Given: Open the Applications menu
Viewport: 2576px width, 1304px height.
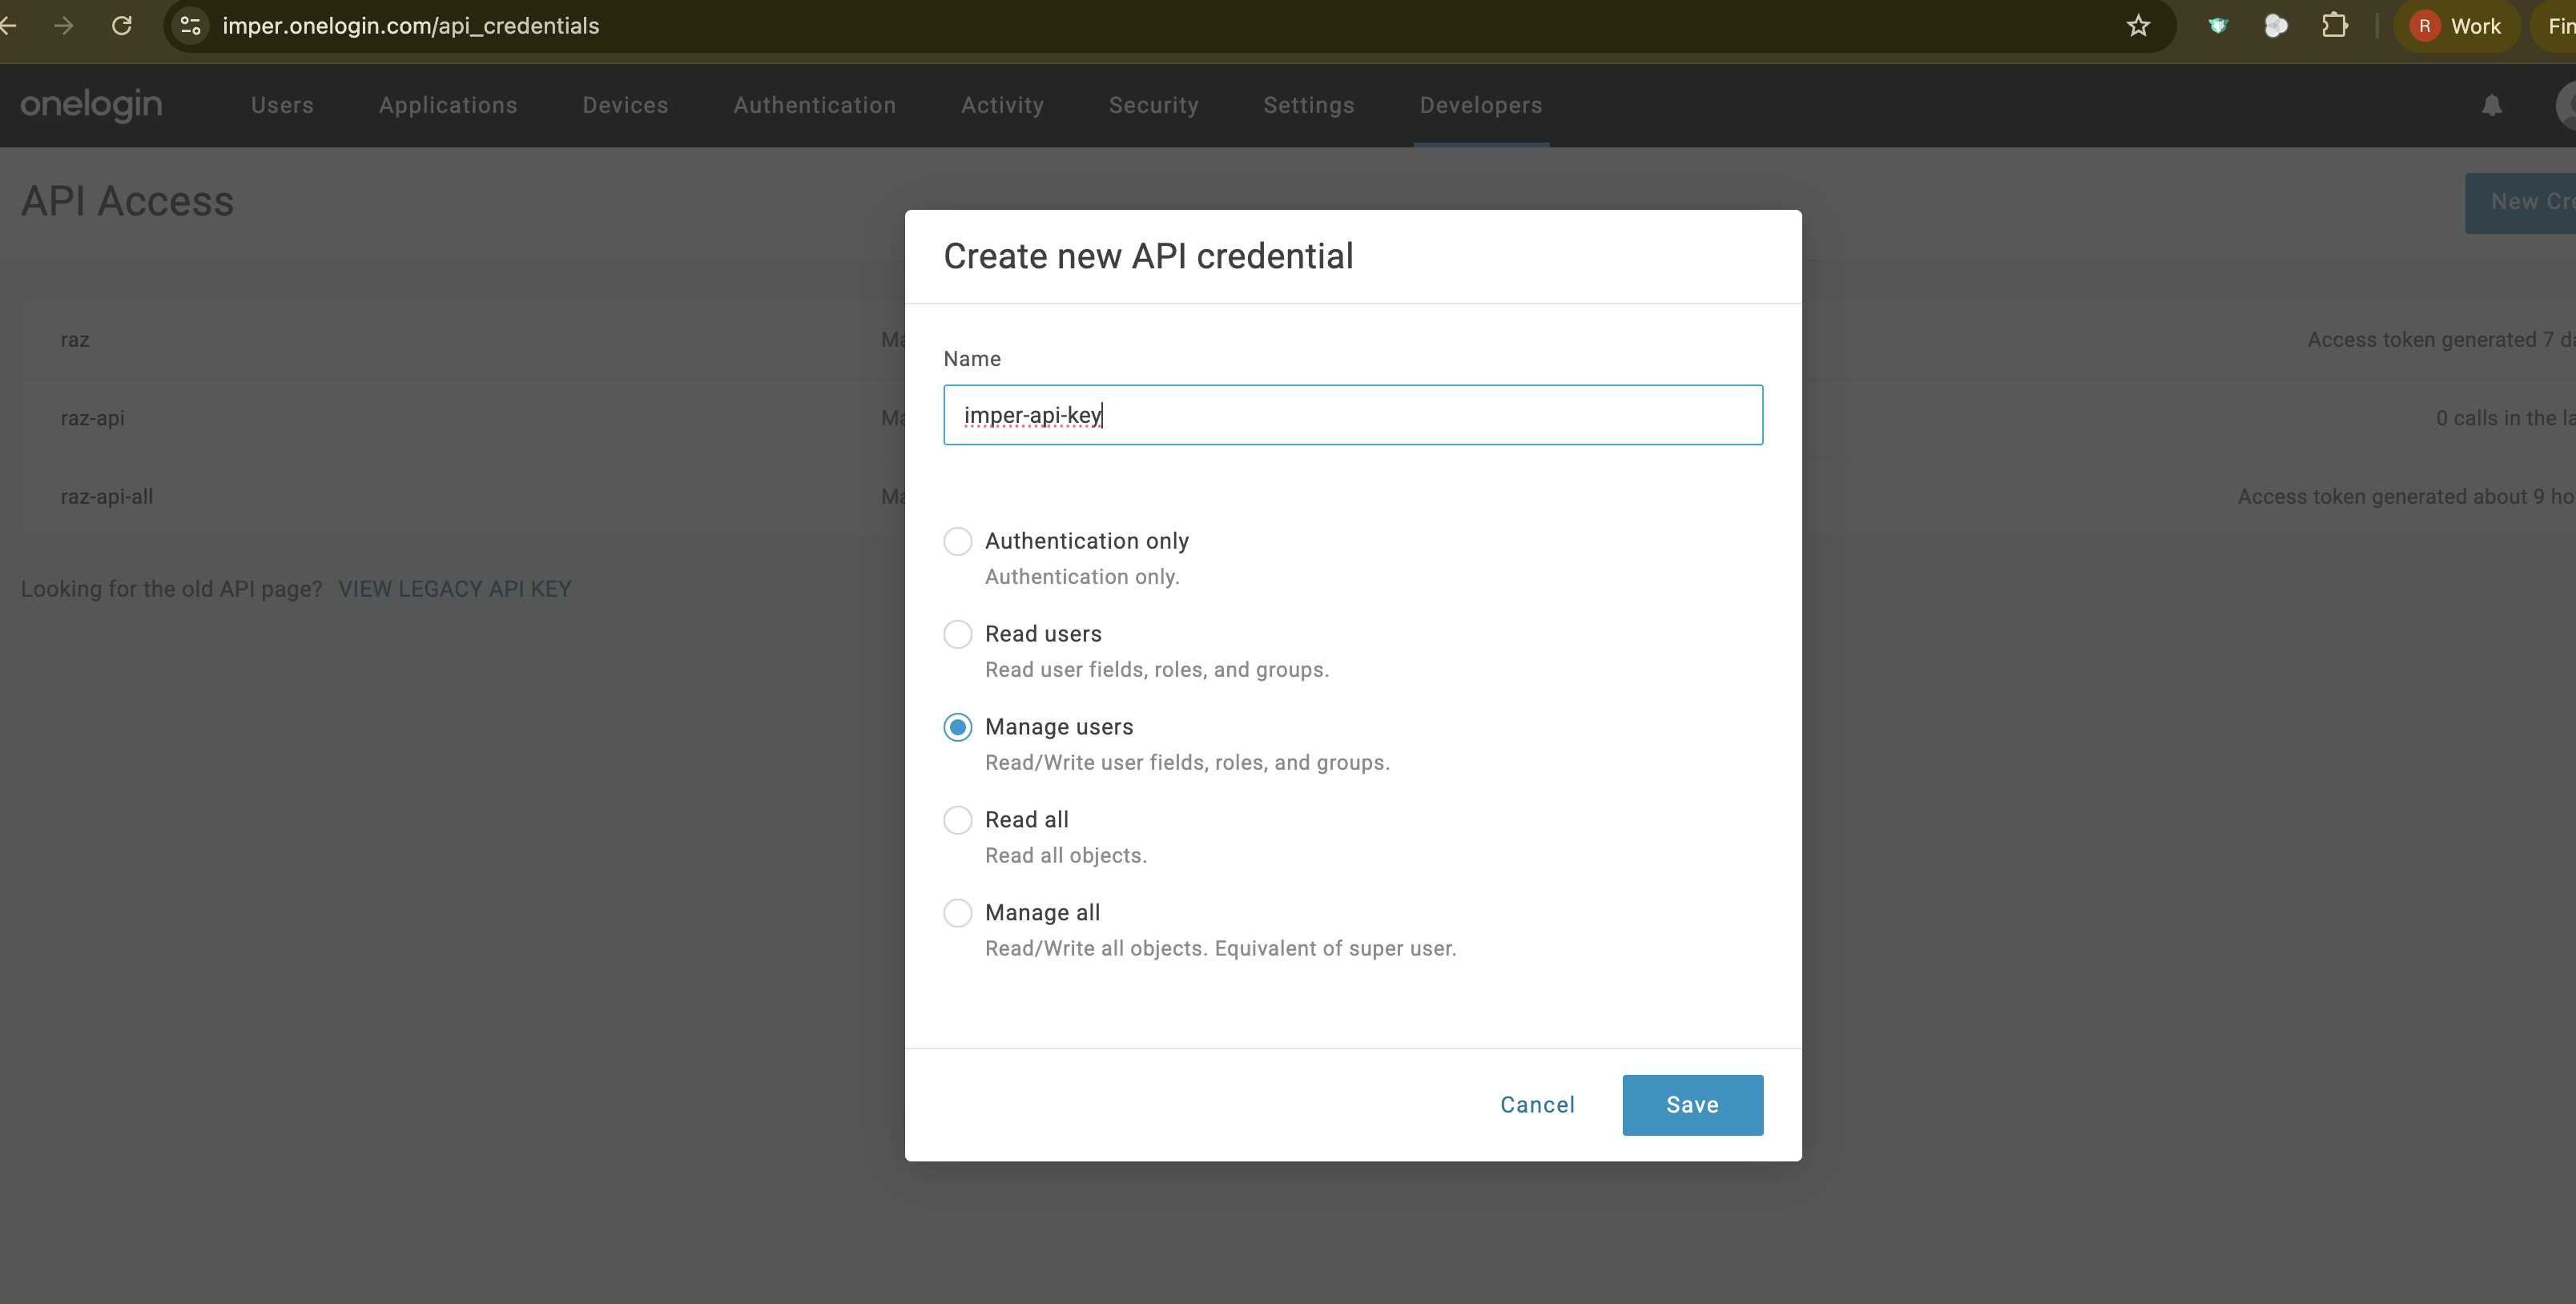Looking at the screenshot, I should point(448,105).
